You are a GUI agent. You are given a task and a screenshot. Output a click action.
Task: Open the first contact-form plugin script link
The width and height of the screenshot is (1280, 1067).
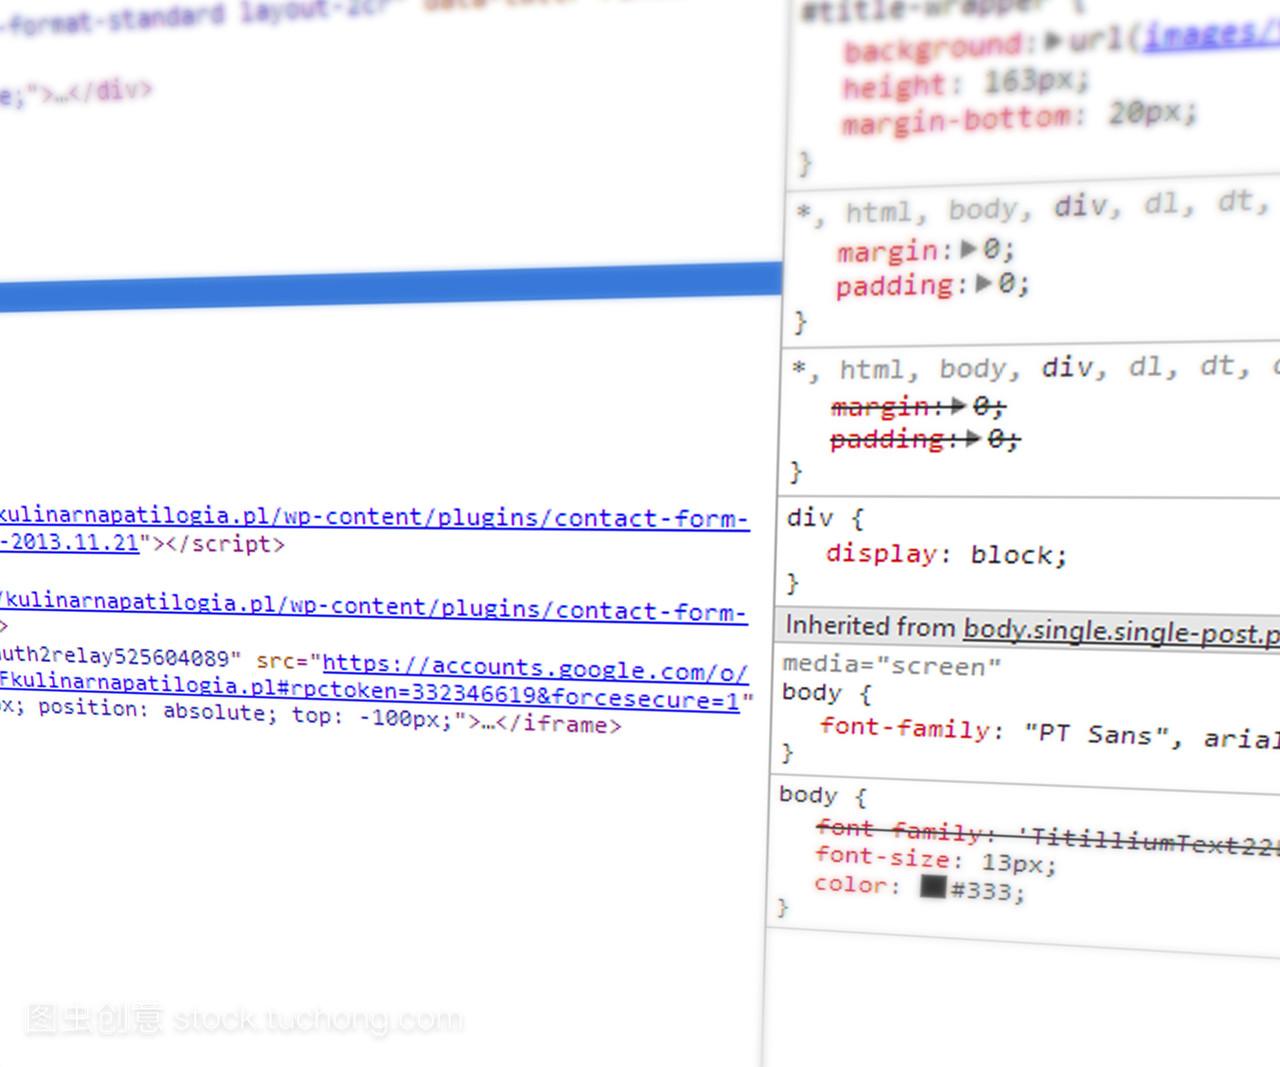click(374, 517)
